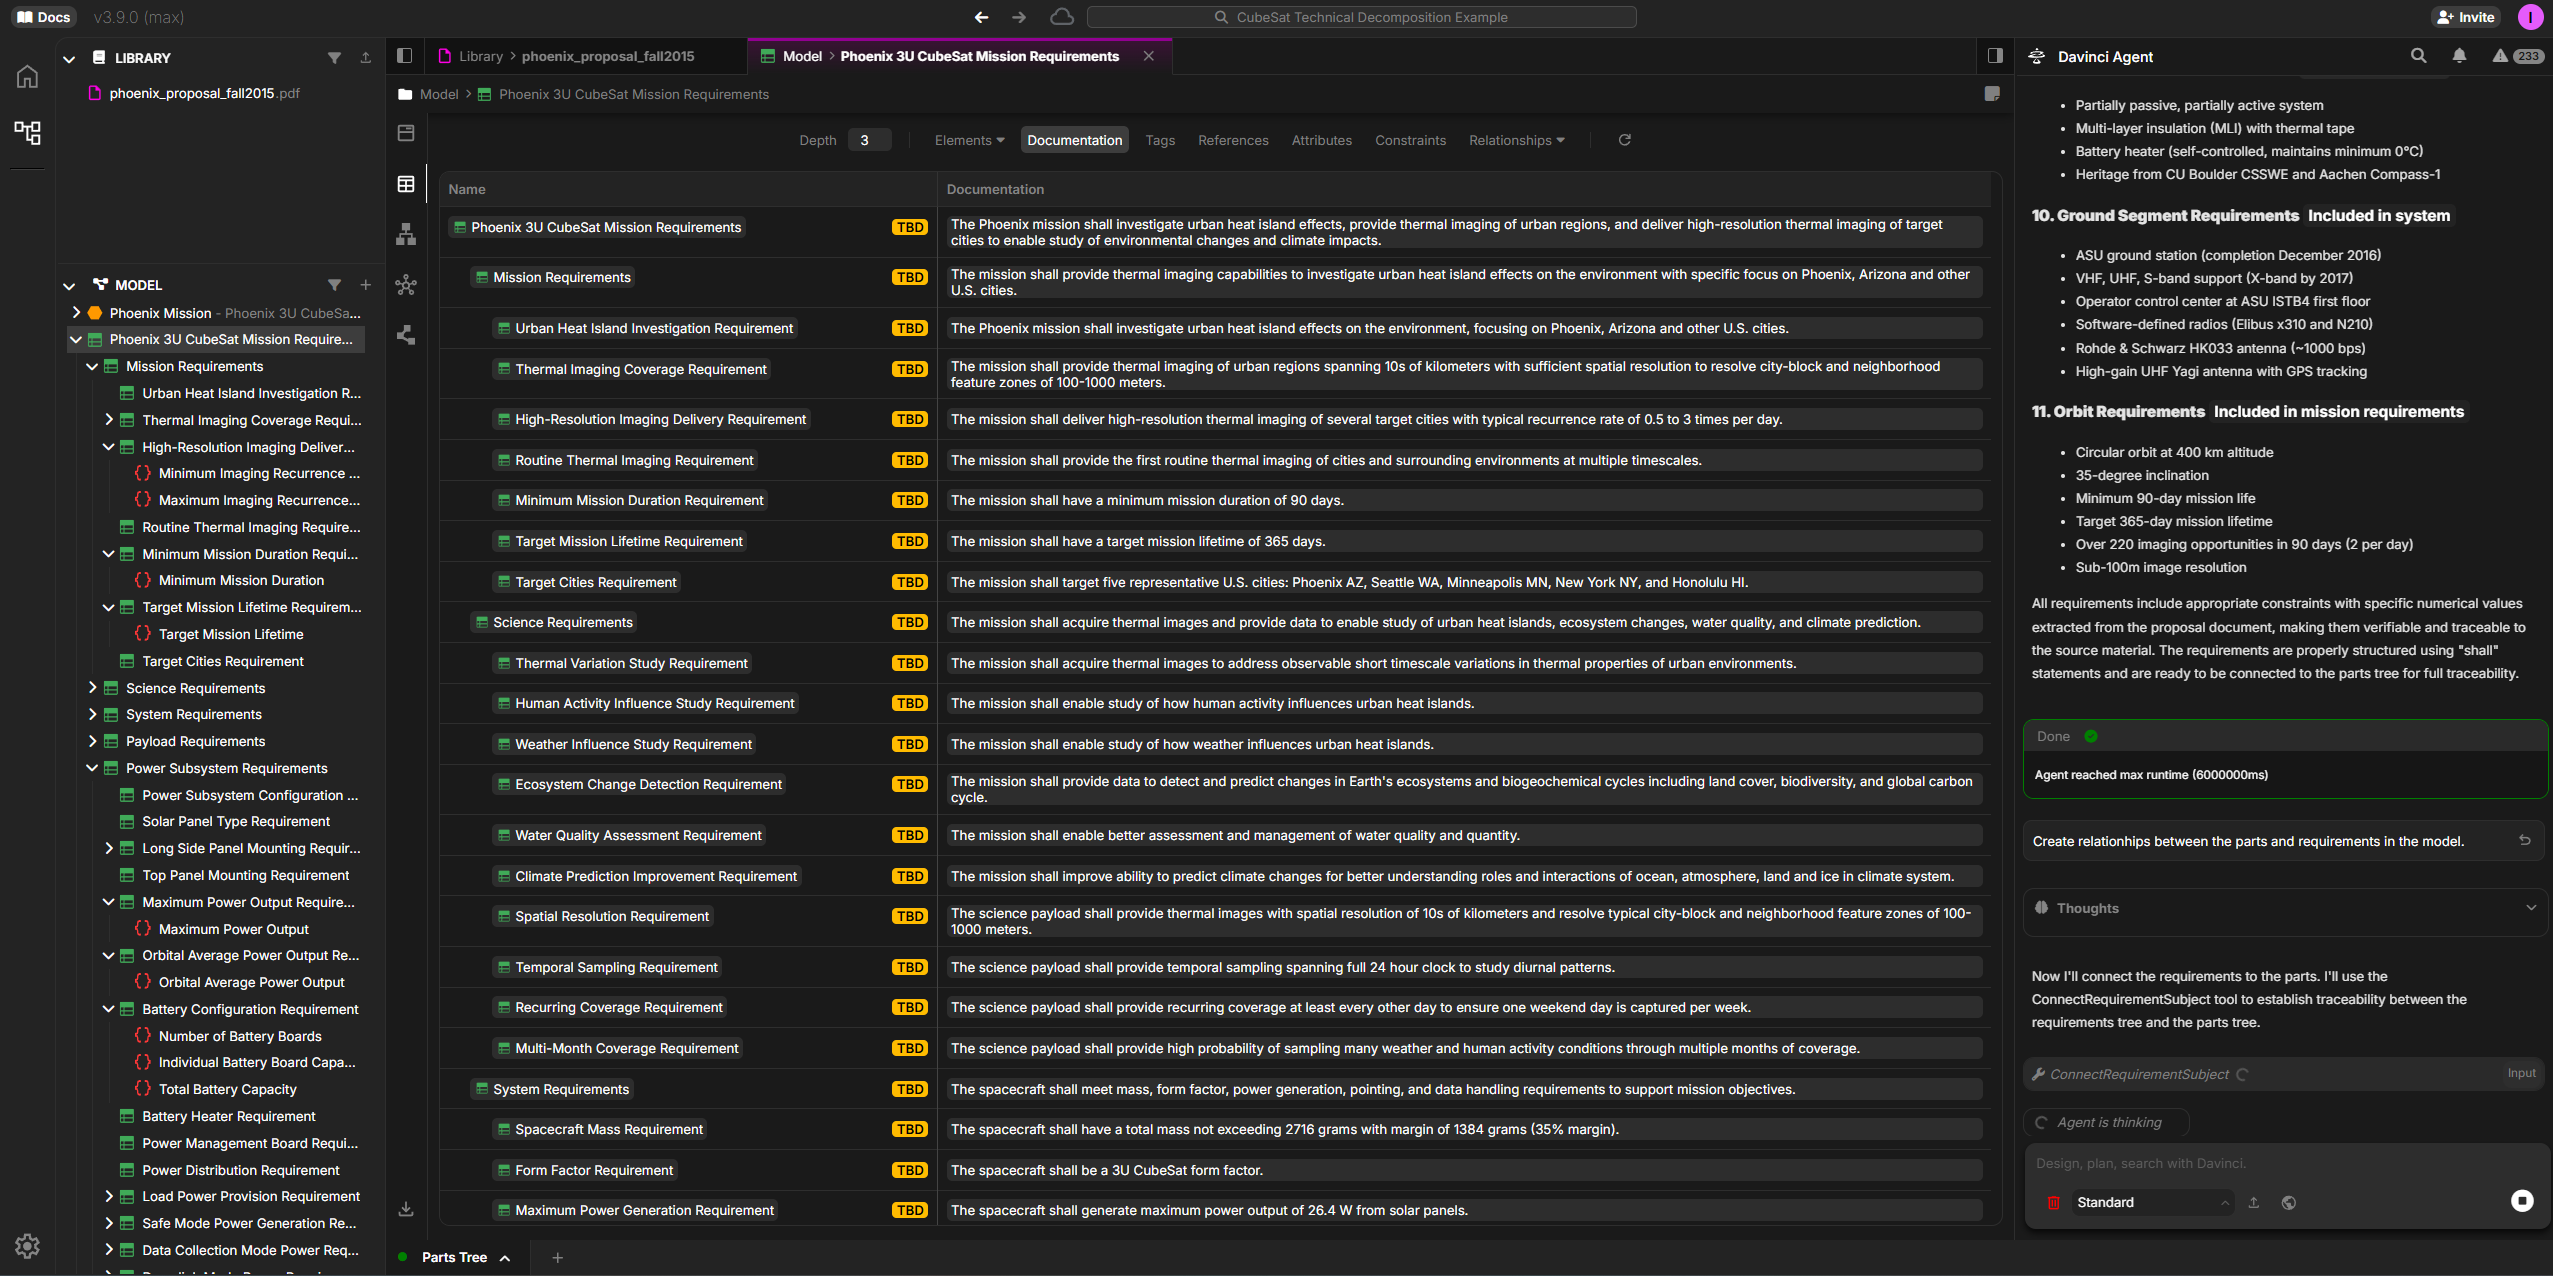Click the refresh icon in table toolbar

[1624, 140]
